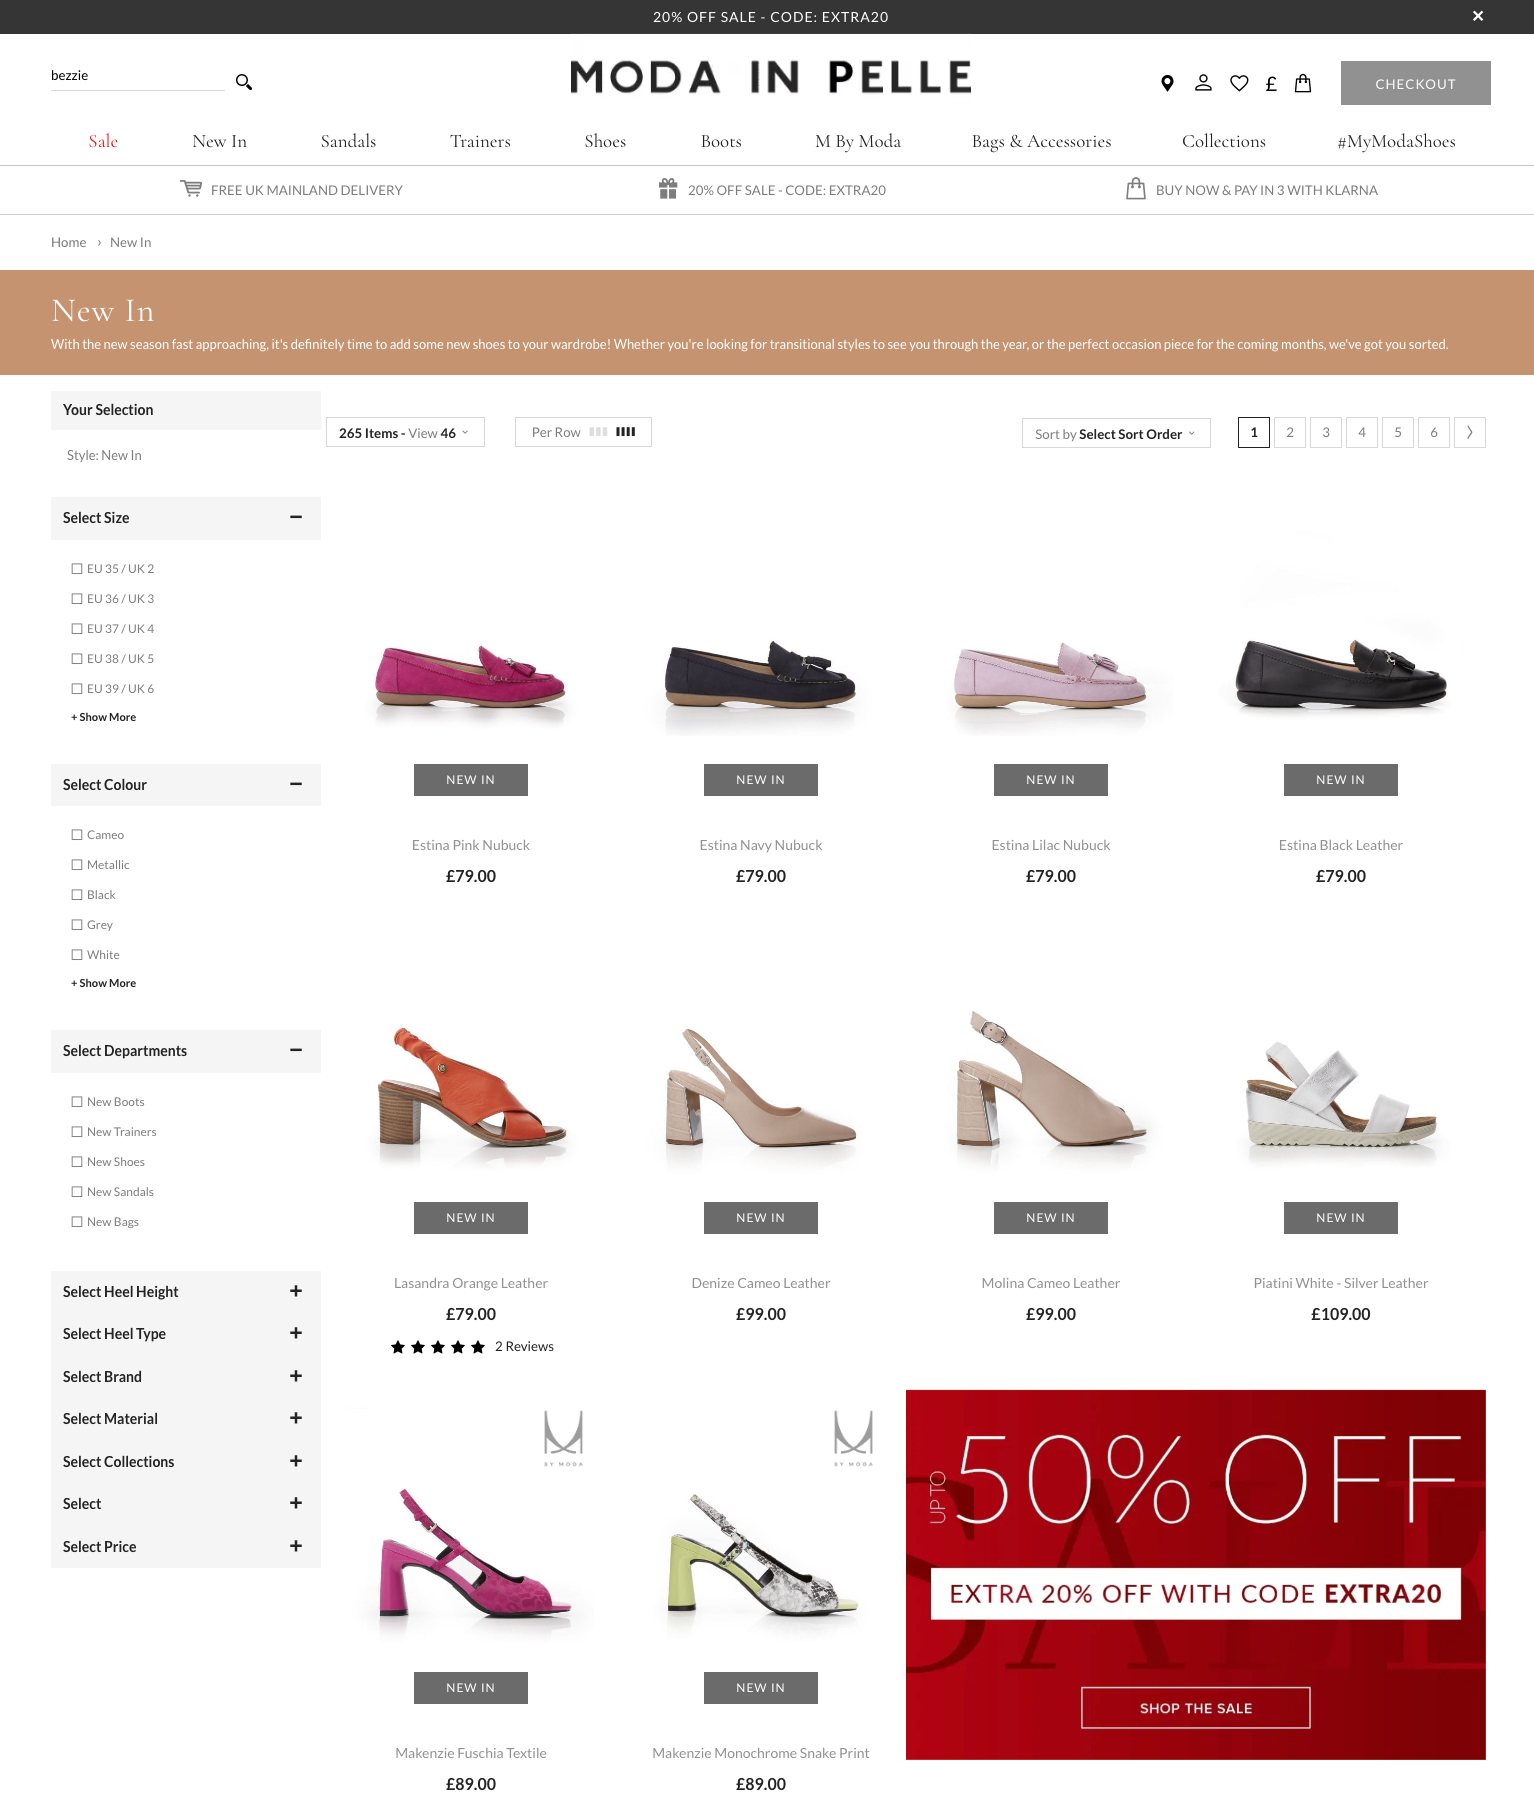
Task: Click the gift box sale icon
Action: (x=668, y=189)
